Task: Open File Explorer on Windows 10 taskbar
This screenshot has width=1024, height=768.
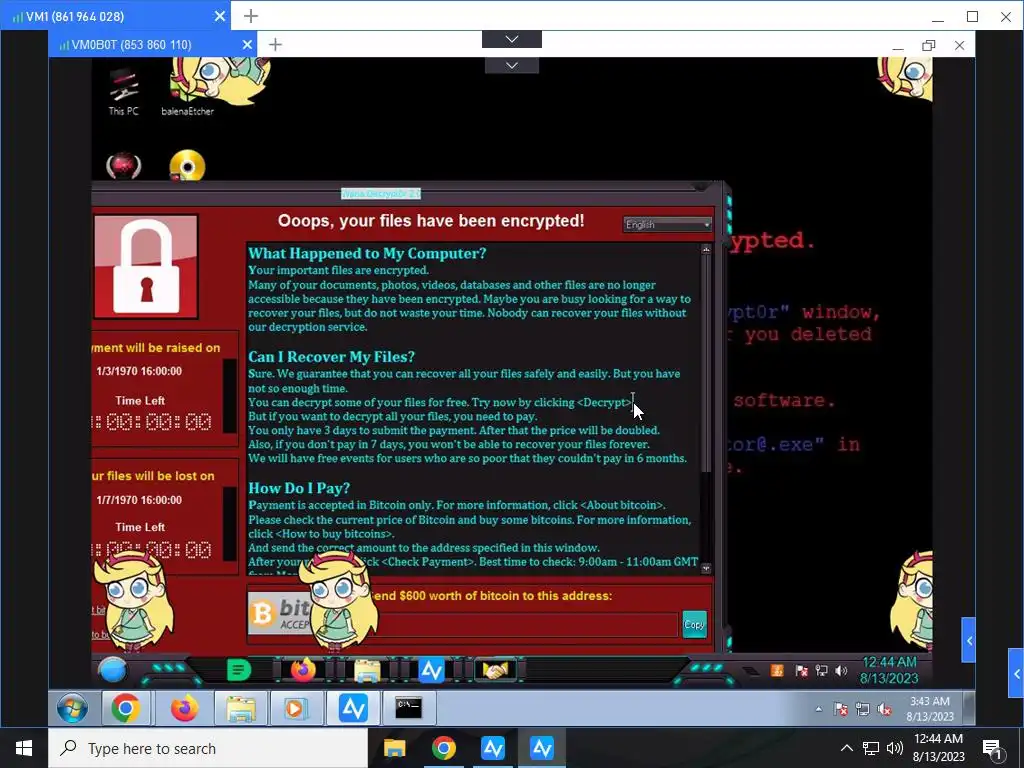Action: pyautogui.click(x=394, y=748)
